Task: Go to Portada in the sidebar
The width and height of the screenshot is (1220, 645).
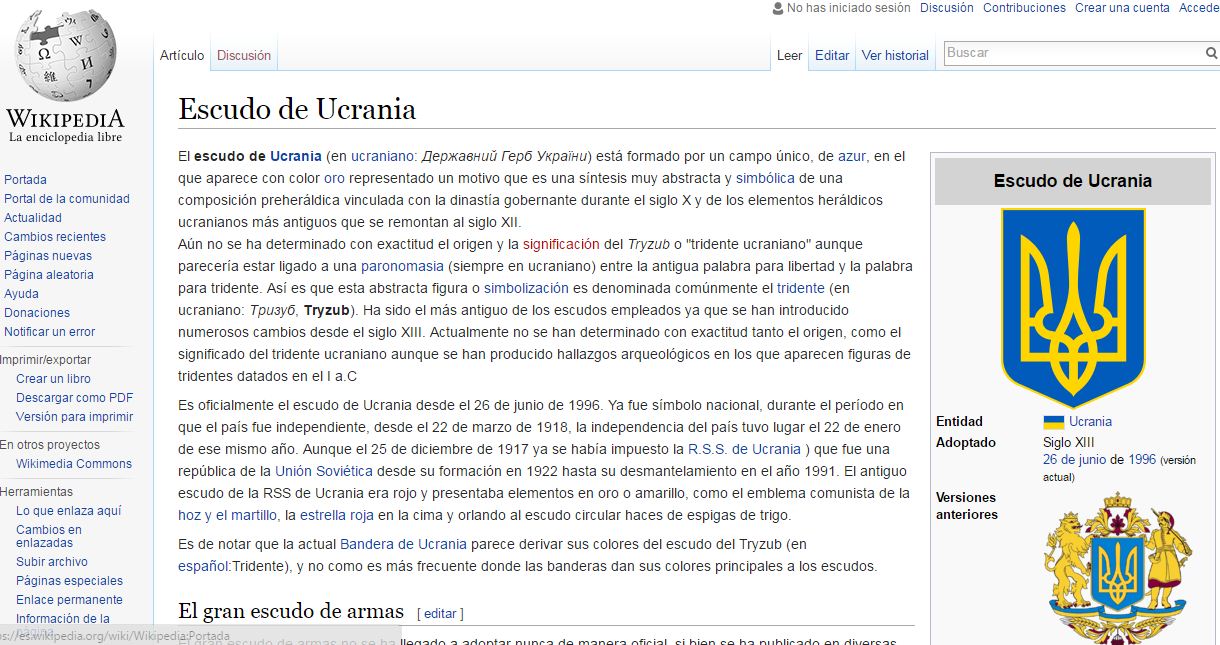Action: click(x=25, y=180)
